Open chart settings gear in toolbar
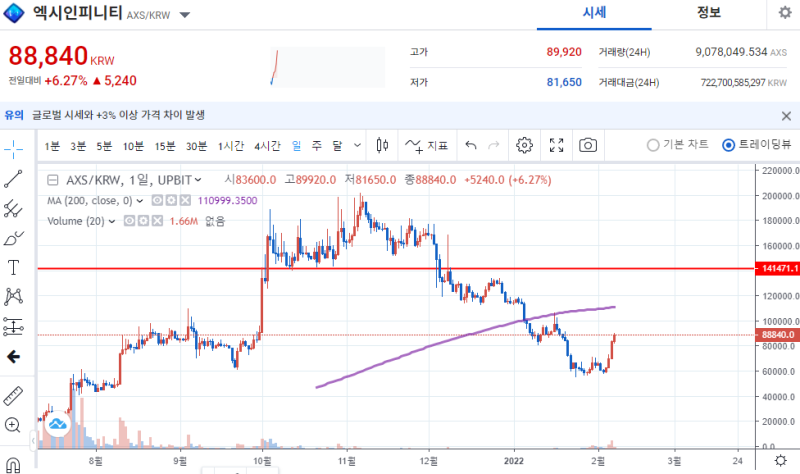This screenshot has height=474, width=800. click(524, 145)
